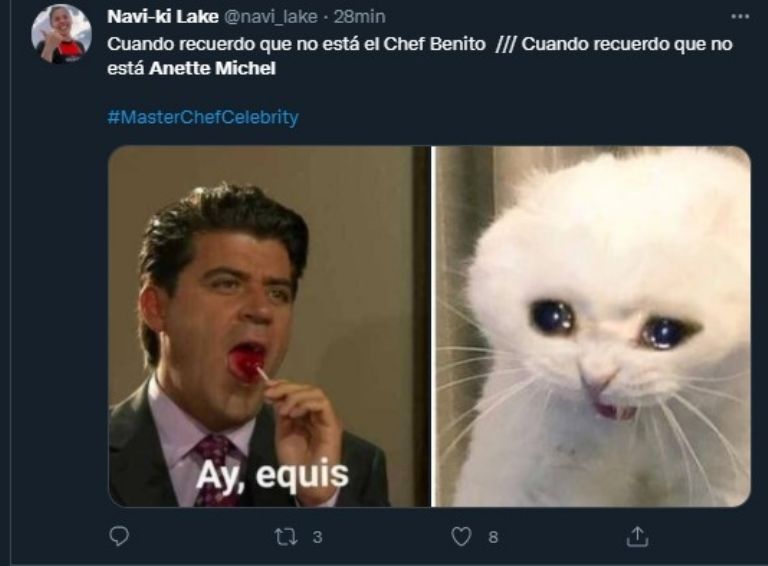This screenshot has width=768, height=566.
Task: Click the 'Ay, equis' caption on the meme
Action: pyautogui.click(x=272, y=475)
